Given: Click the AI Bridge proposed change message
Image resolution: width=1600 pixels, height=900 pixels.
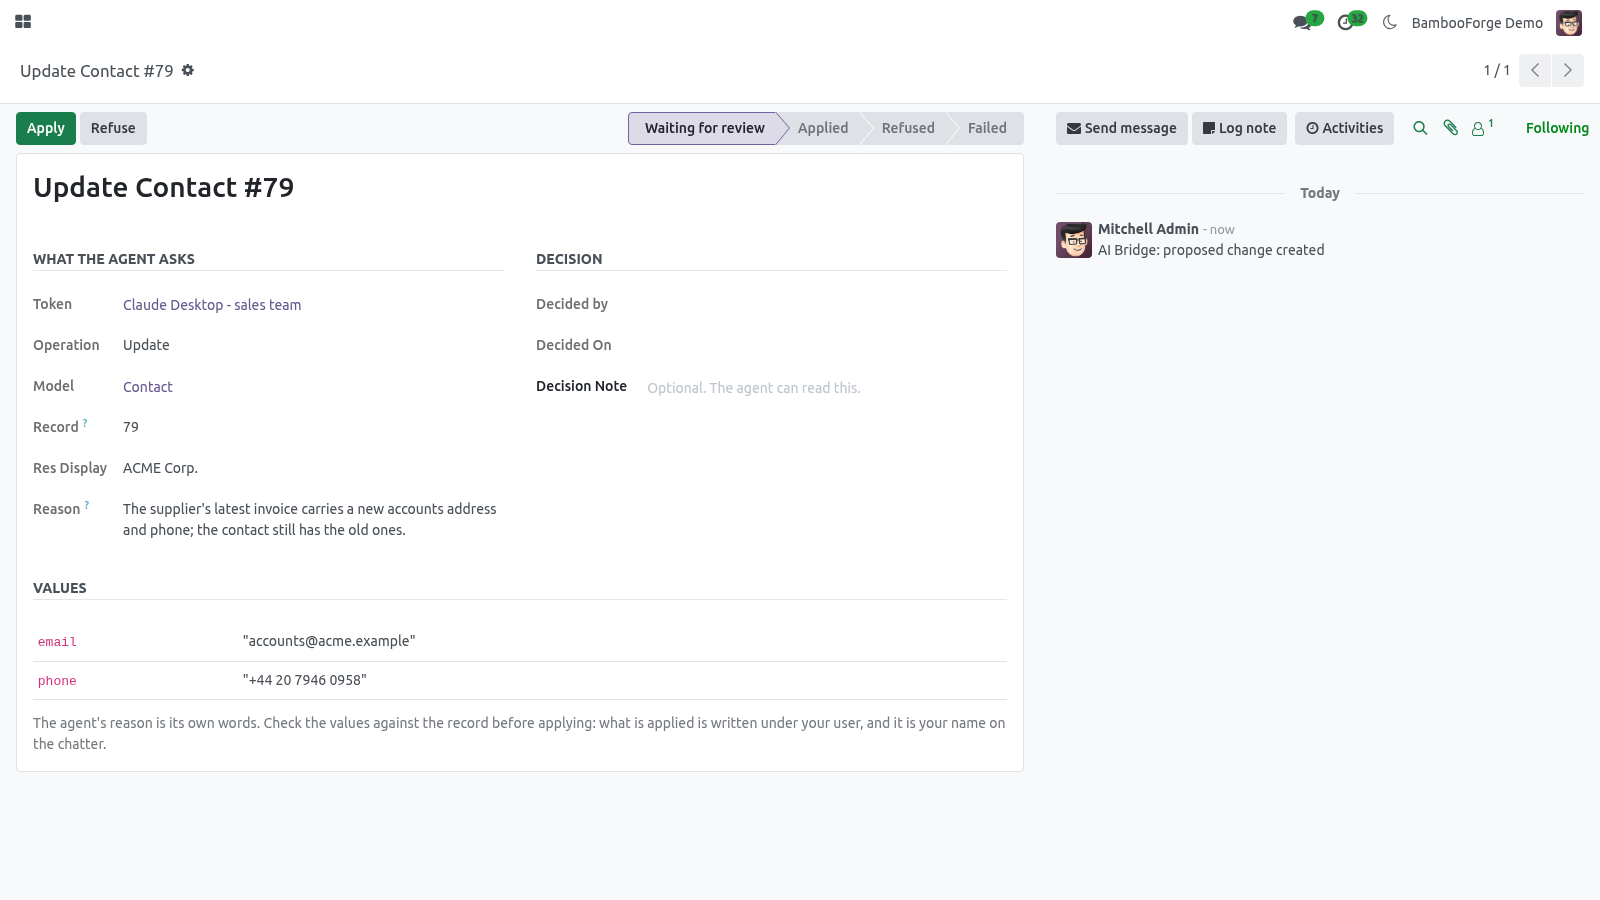Looking at the screenshot, I should (1211, 250).
